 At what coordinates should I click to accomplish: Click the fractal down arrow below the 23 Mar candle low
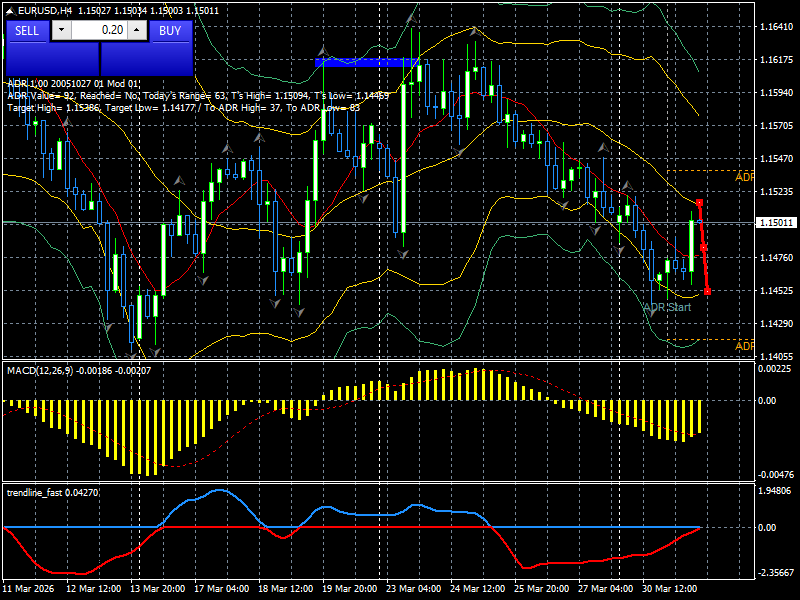[403, 254]
